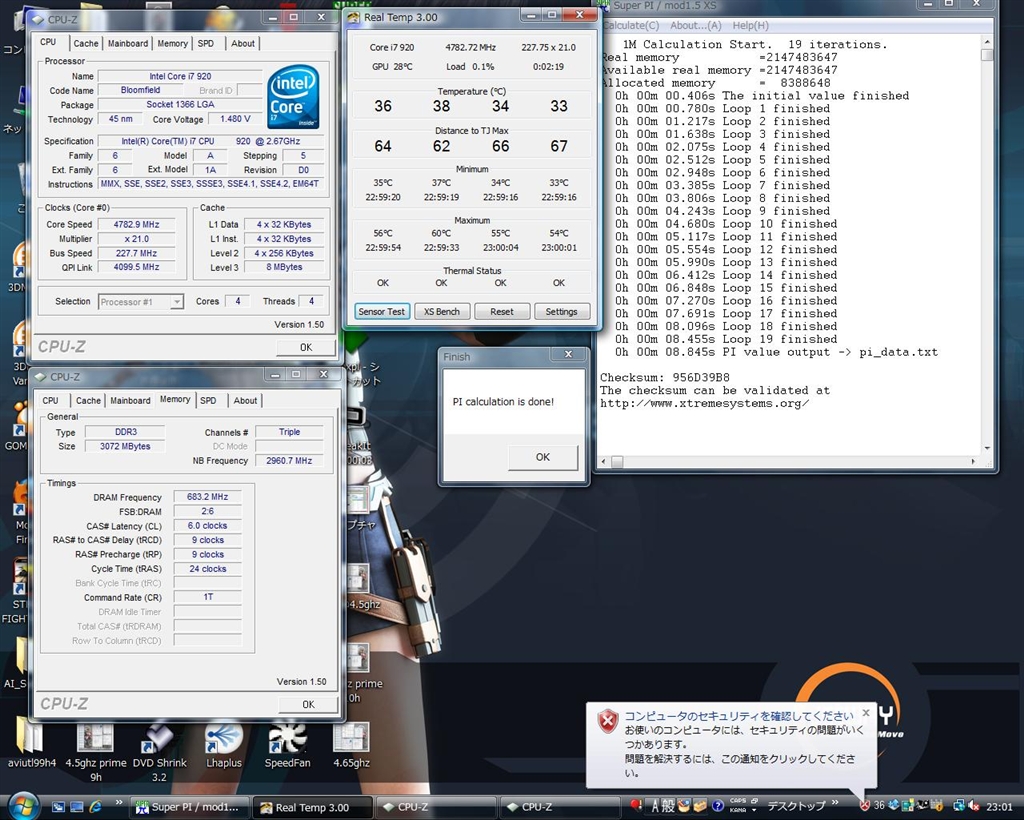Confirm OK on PI calculation done dialog

tap(542, 457)
